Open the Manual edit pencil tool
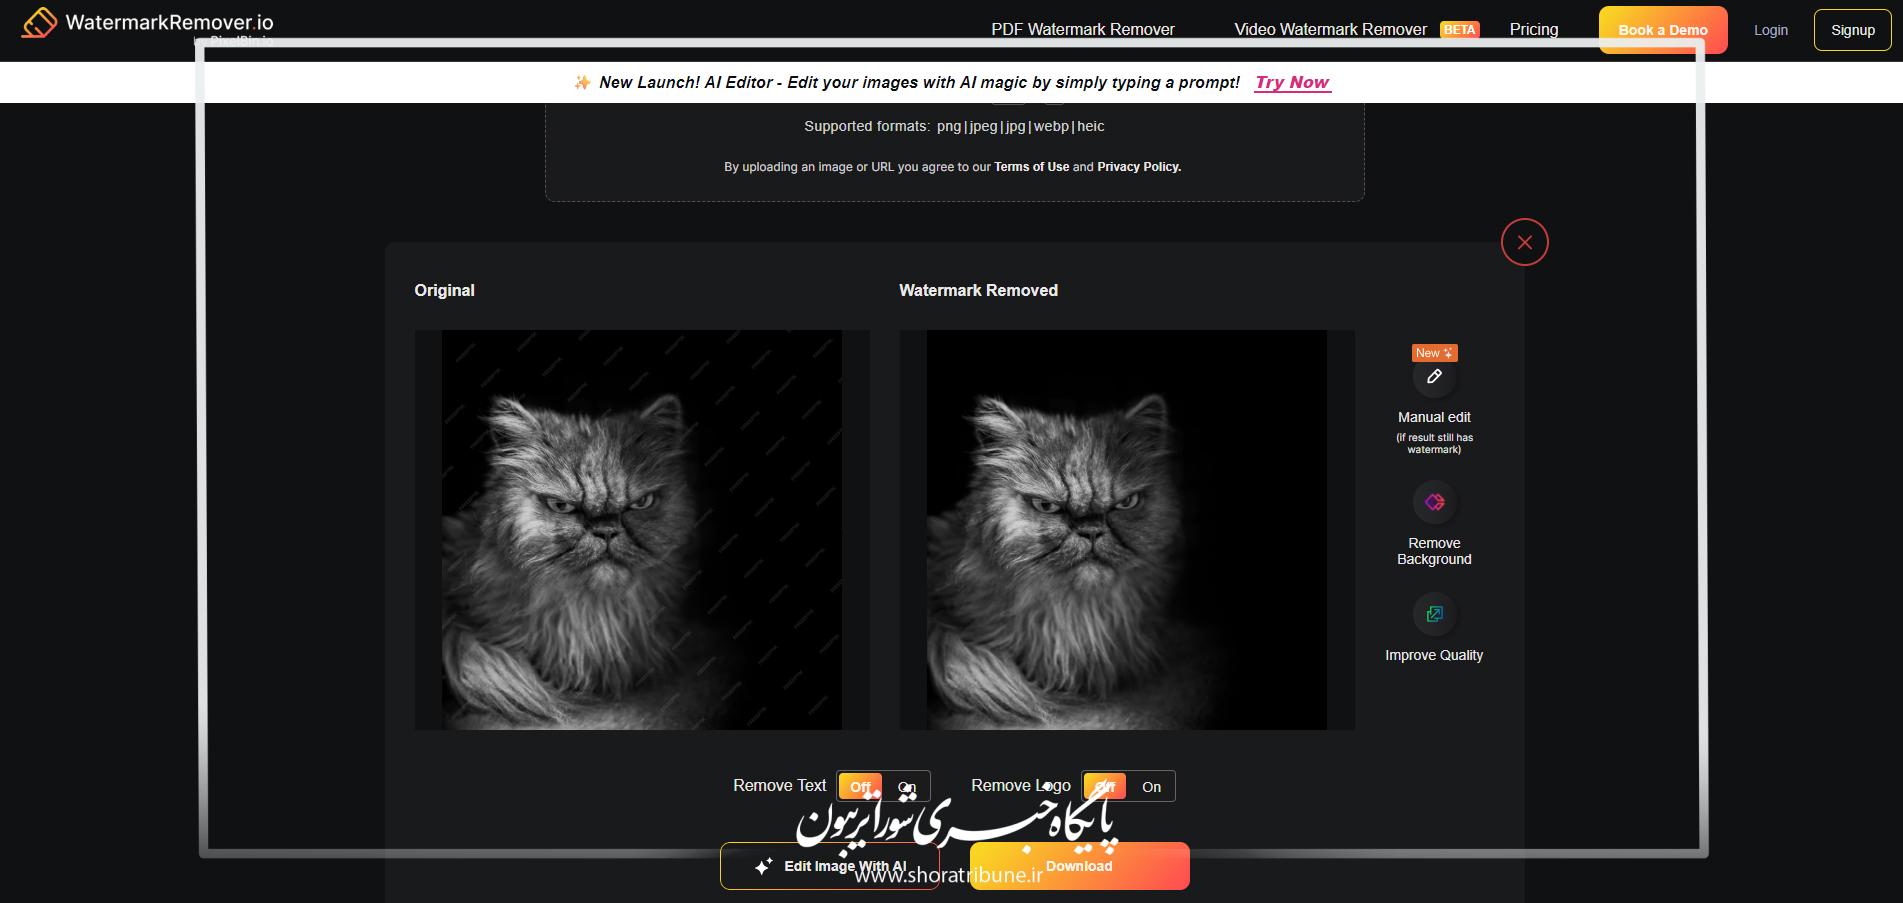Viewport: 1903px width, 903px height. (x=1434, y=377)
